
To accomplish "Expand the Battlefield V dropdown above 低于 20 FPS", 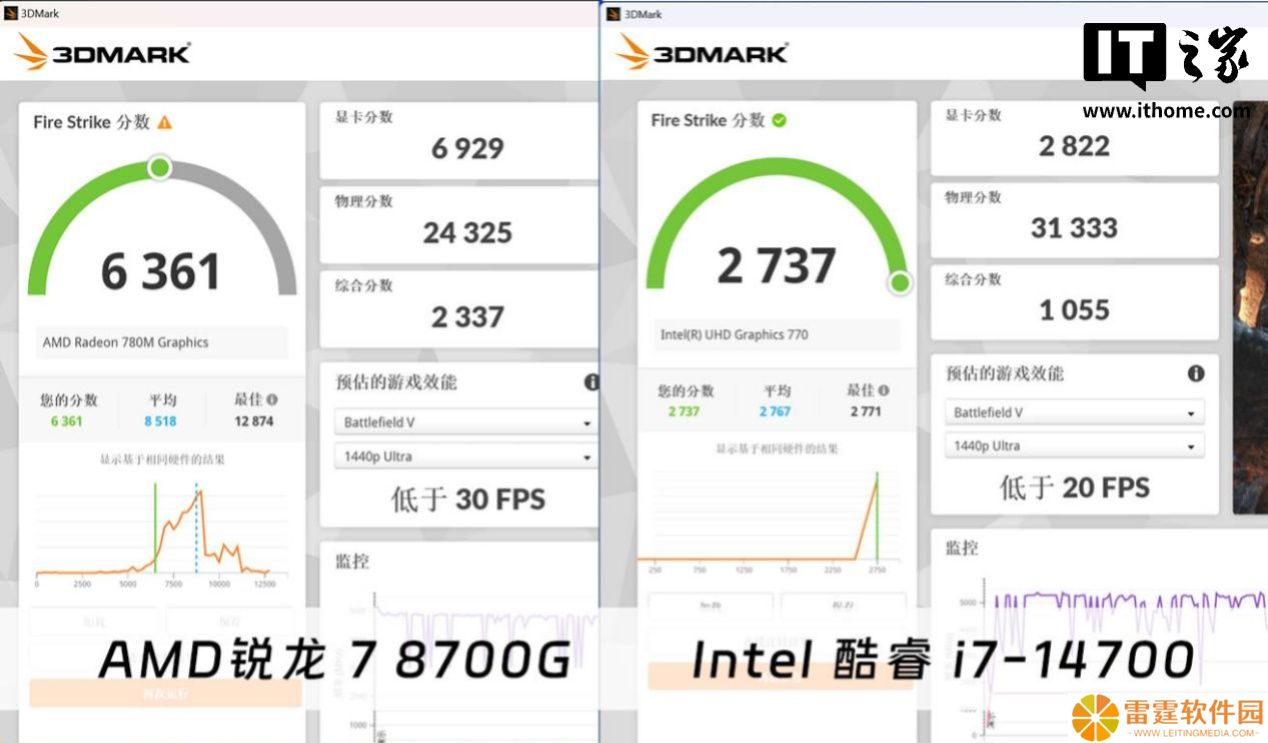I will click(x=1074, y=412).
